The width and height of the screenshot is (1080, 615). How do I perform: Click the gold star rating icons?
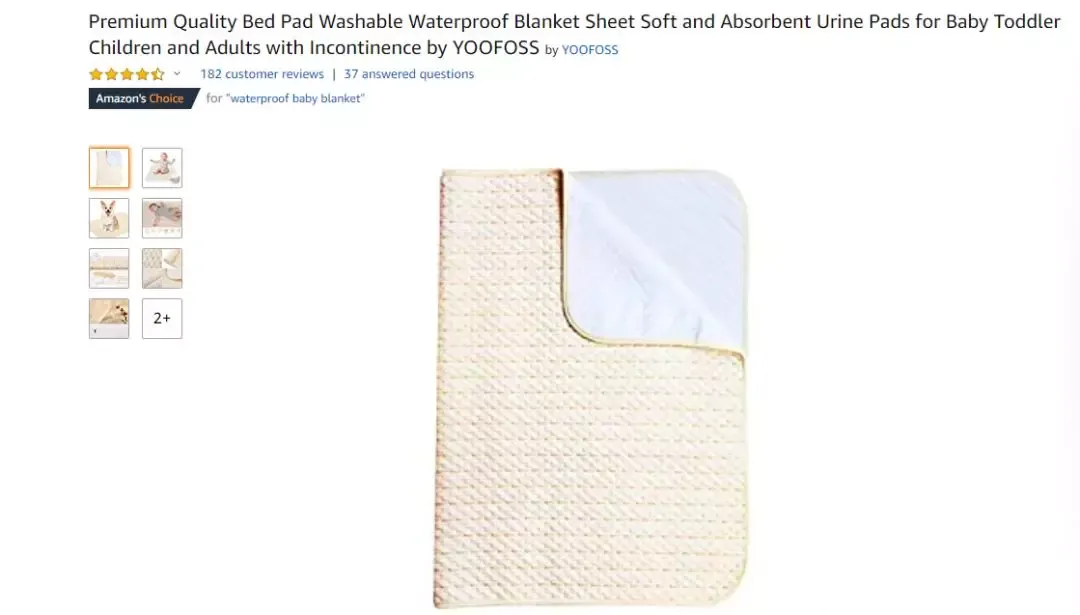127,74
